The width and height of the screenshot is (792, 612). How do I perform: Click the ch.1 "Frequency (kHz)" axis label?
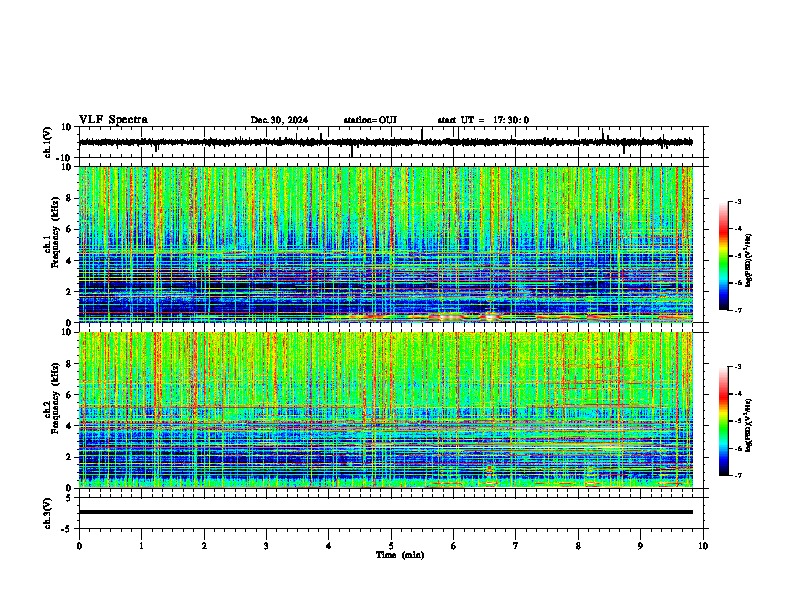coord(55,232)
